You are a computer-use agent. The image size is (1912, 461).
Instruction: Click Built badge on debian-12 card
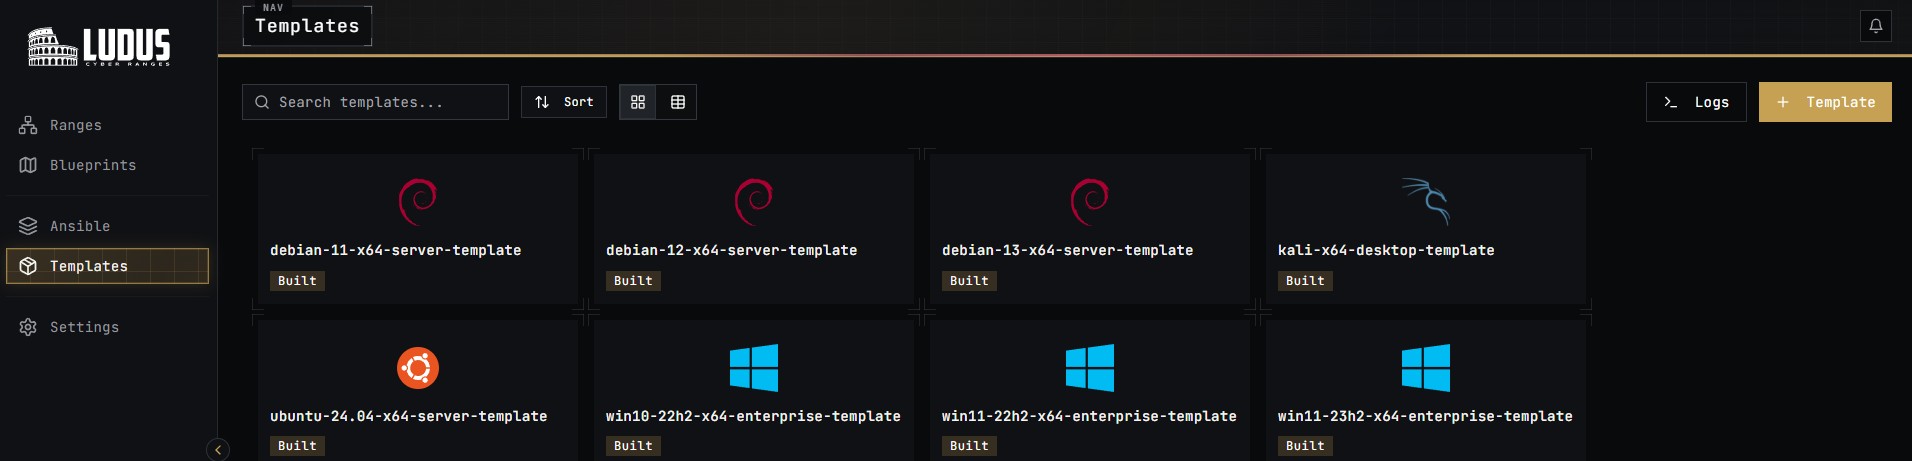click(633, 281)
